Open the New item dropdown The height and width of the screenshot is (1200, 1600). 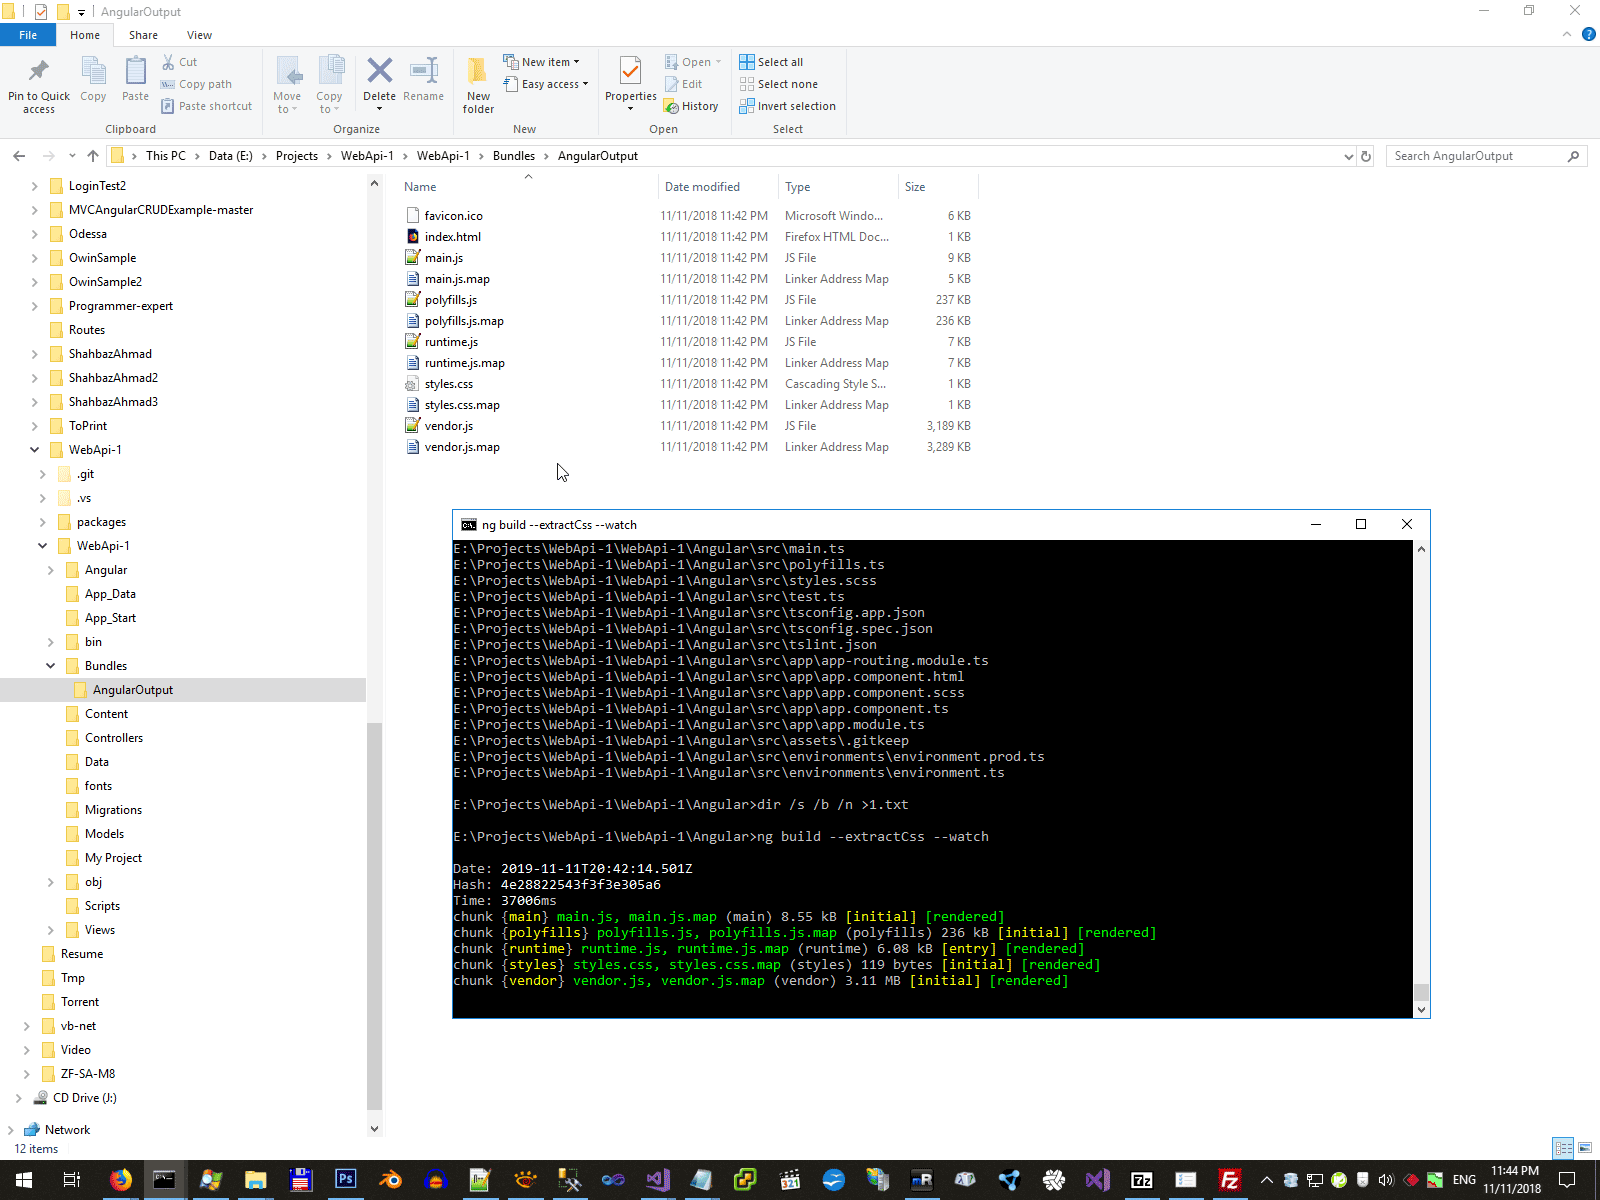541,62
